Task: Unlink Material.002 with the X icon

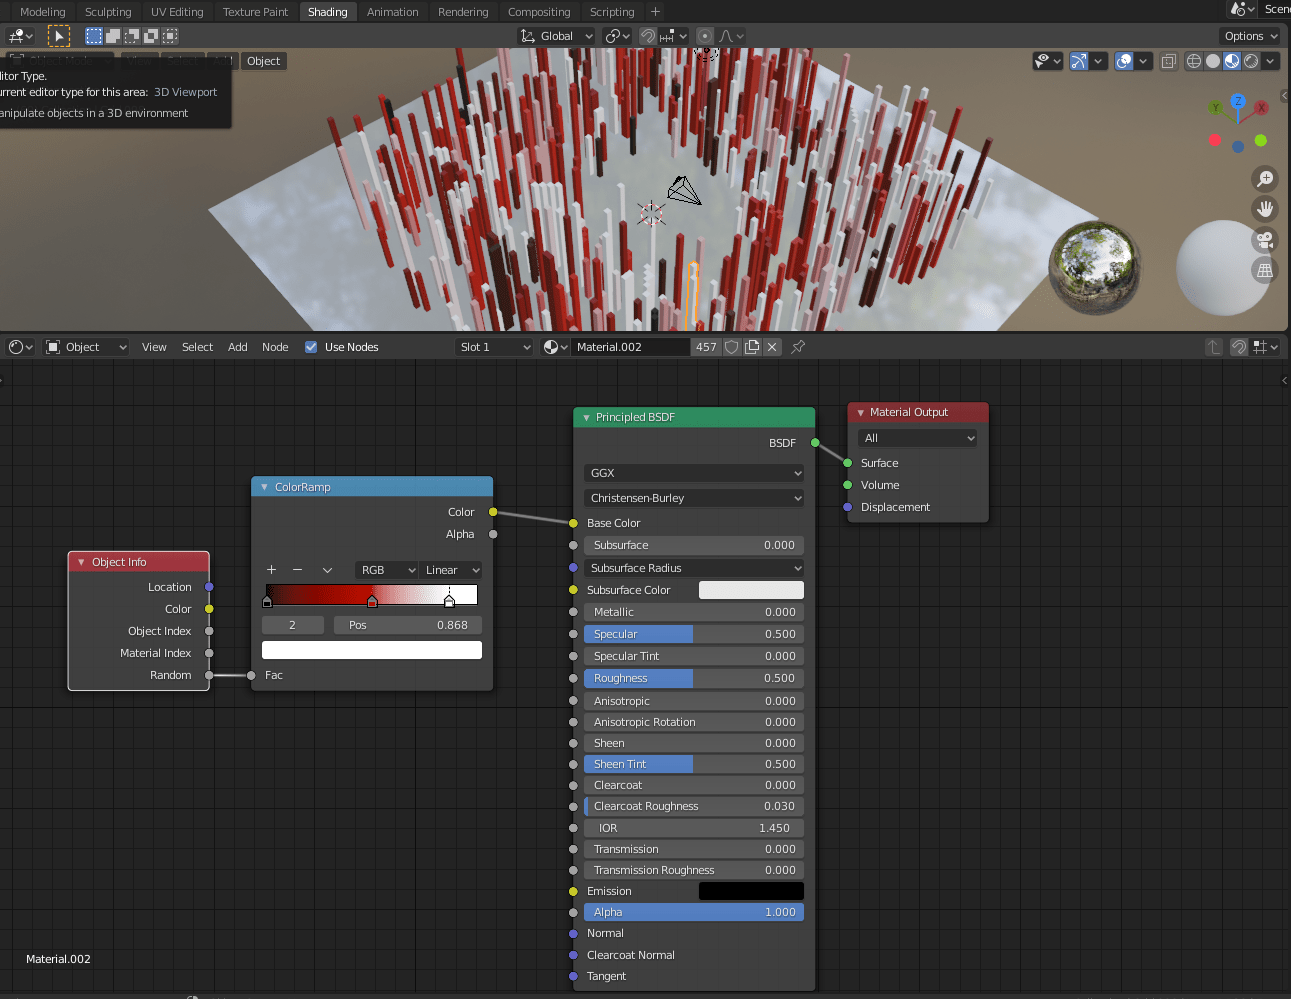Action: [x=772, y=347]
